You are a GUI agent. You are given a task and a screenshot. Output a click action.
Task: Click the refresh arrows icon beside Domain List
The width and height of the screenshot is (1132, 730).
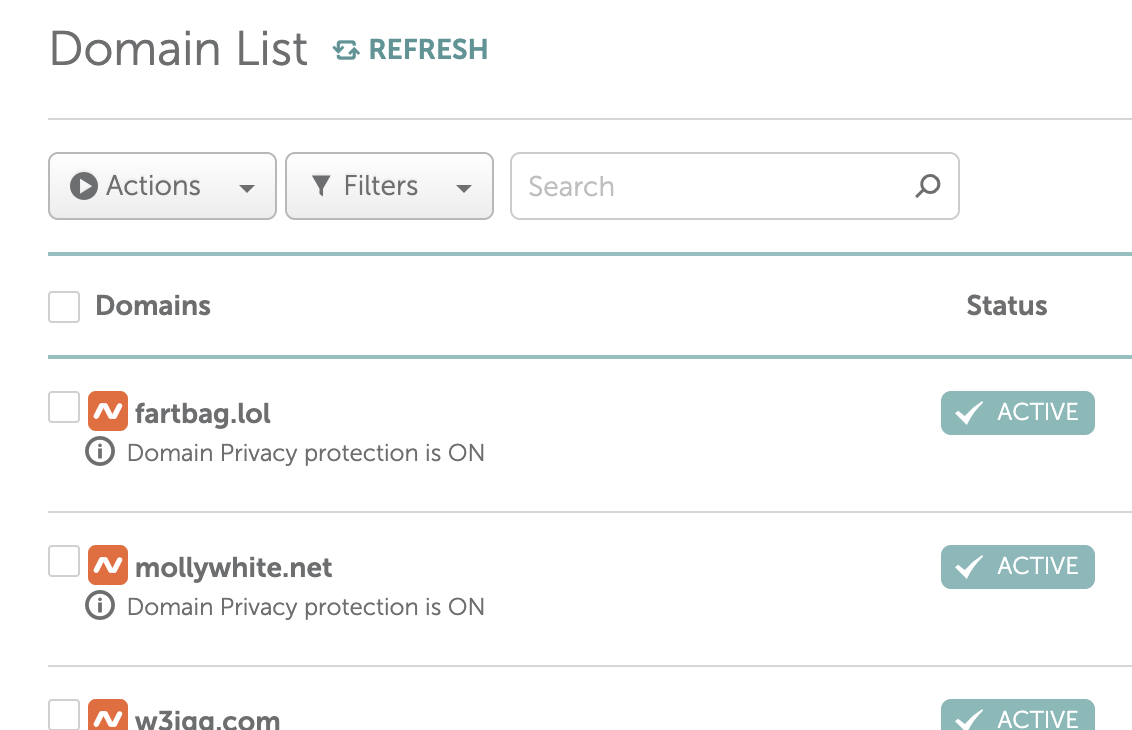coord(346,50)
